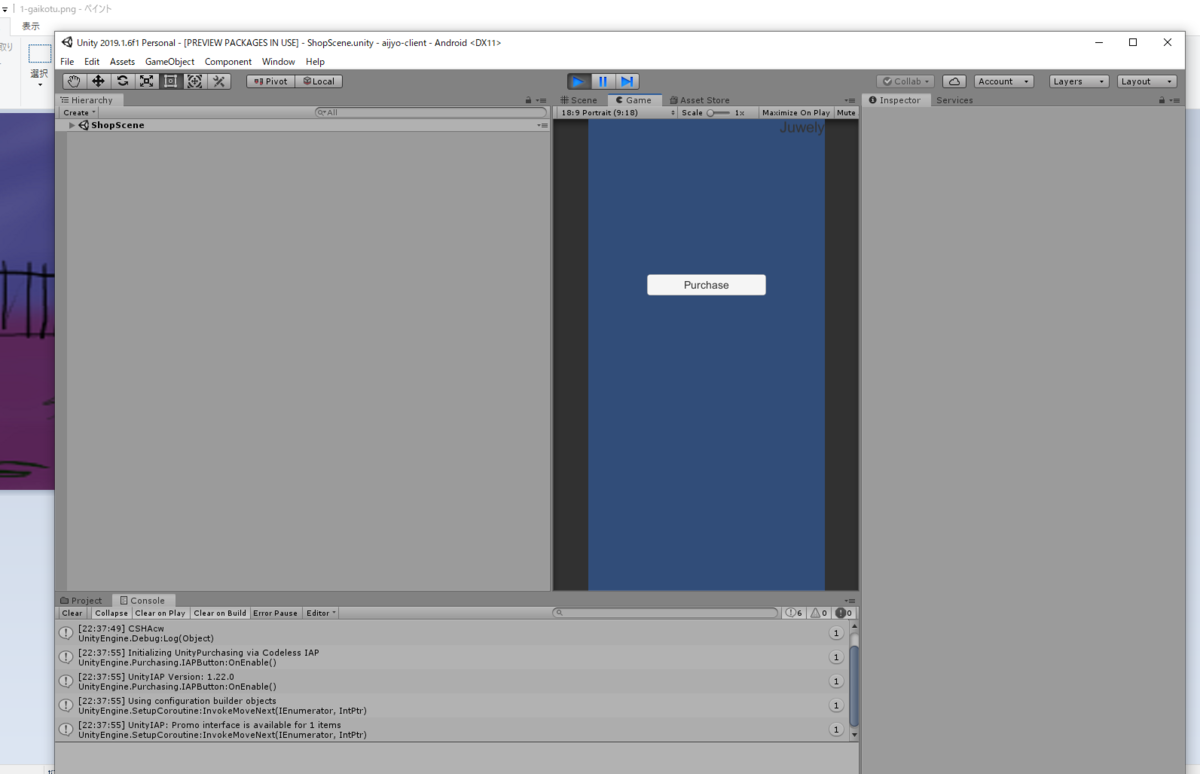Select Using configuration builder objects log
Image resolution: width=1200 pixels, height=774 pixels.
(x=452, y=705)
